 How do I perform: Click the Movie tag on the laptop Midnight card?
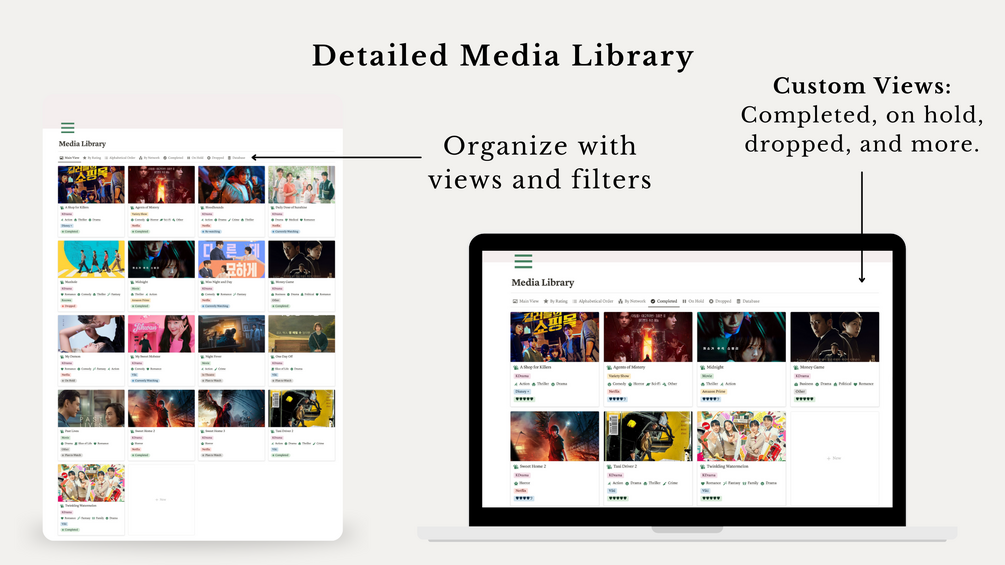click(707, 376)
